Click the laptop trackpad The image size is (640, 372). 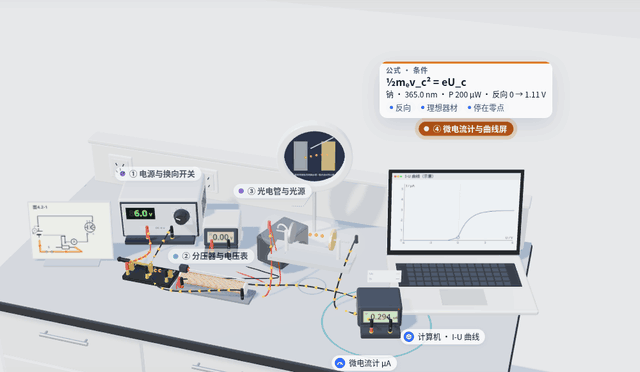coord(463,297)
